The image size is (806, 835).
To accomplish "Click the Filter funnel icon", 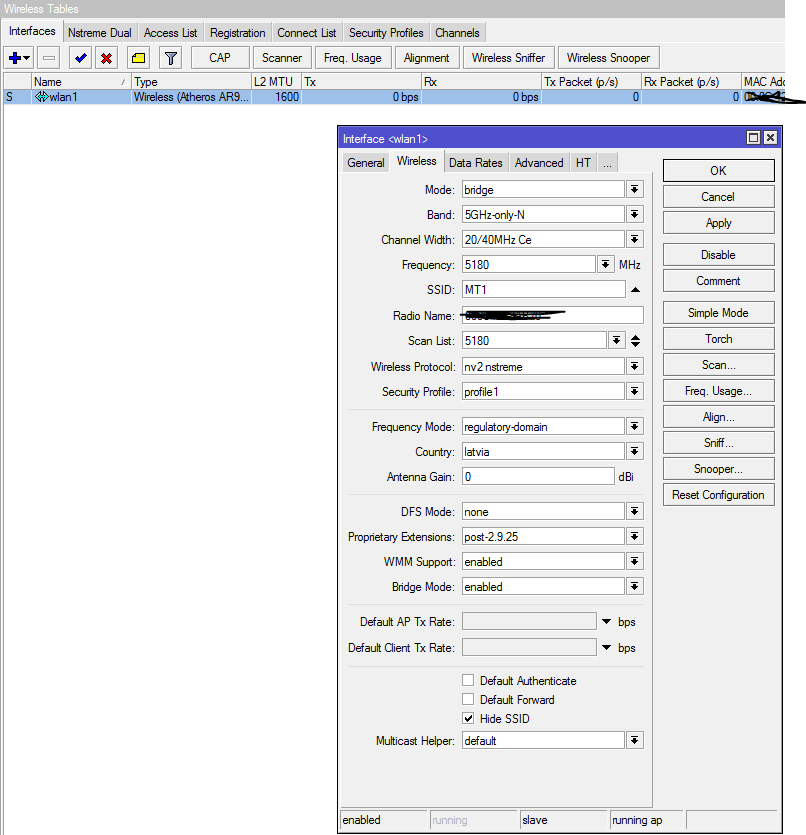I will pyautogui.click(x=170, y=58).
